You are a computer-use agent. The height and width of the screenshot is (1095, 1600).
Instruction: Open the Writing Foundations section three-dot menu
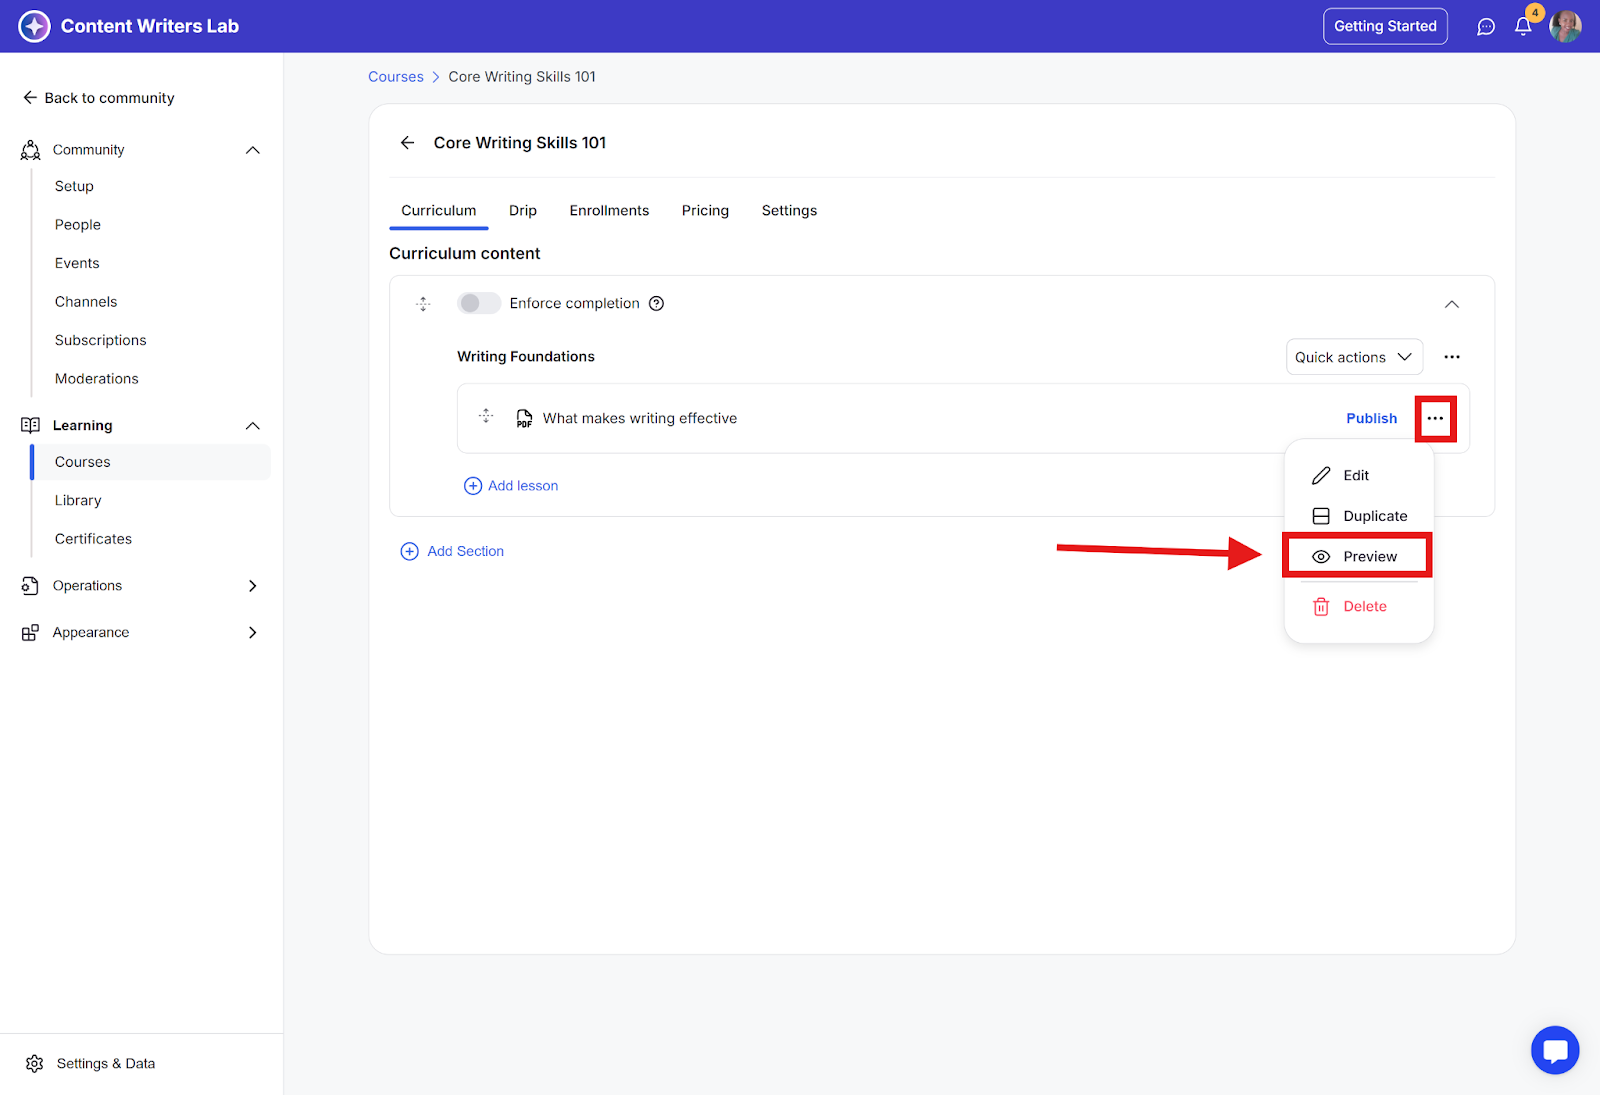[1452, 357]
